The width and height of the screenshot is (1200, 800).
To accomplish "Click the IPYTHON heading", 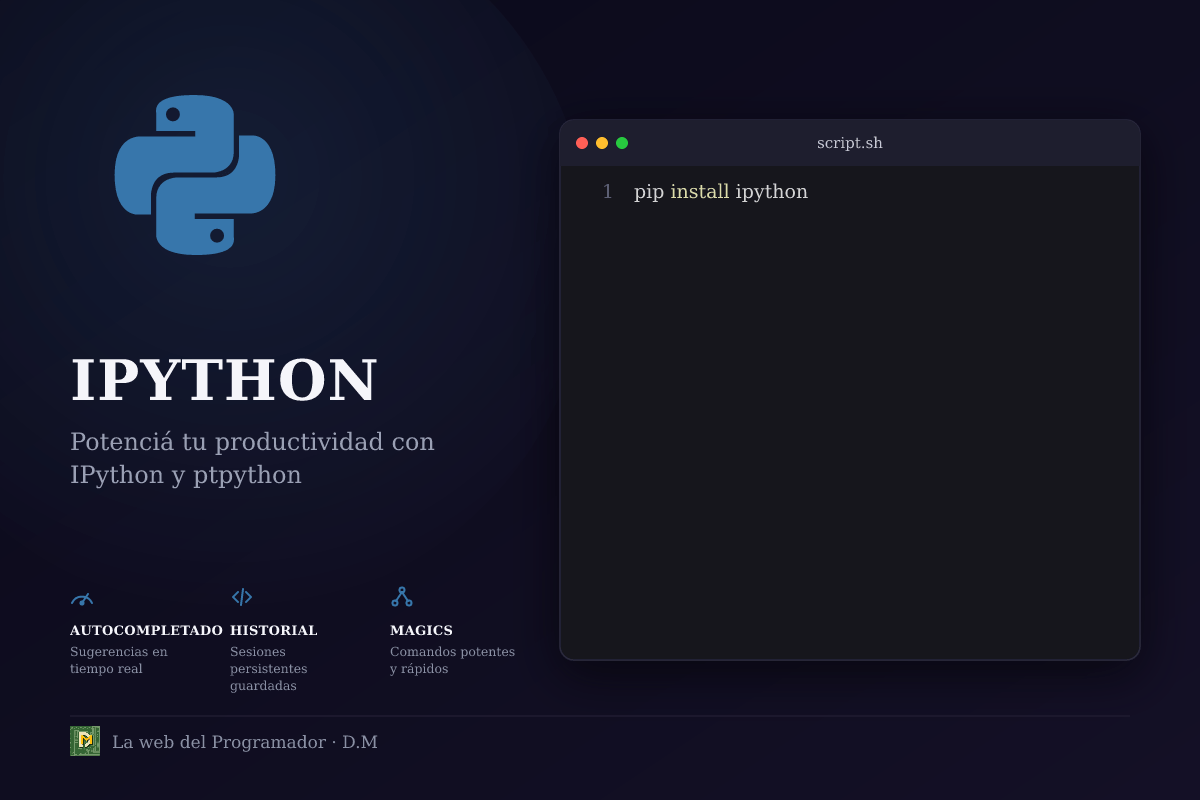I will point(224,381).
